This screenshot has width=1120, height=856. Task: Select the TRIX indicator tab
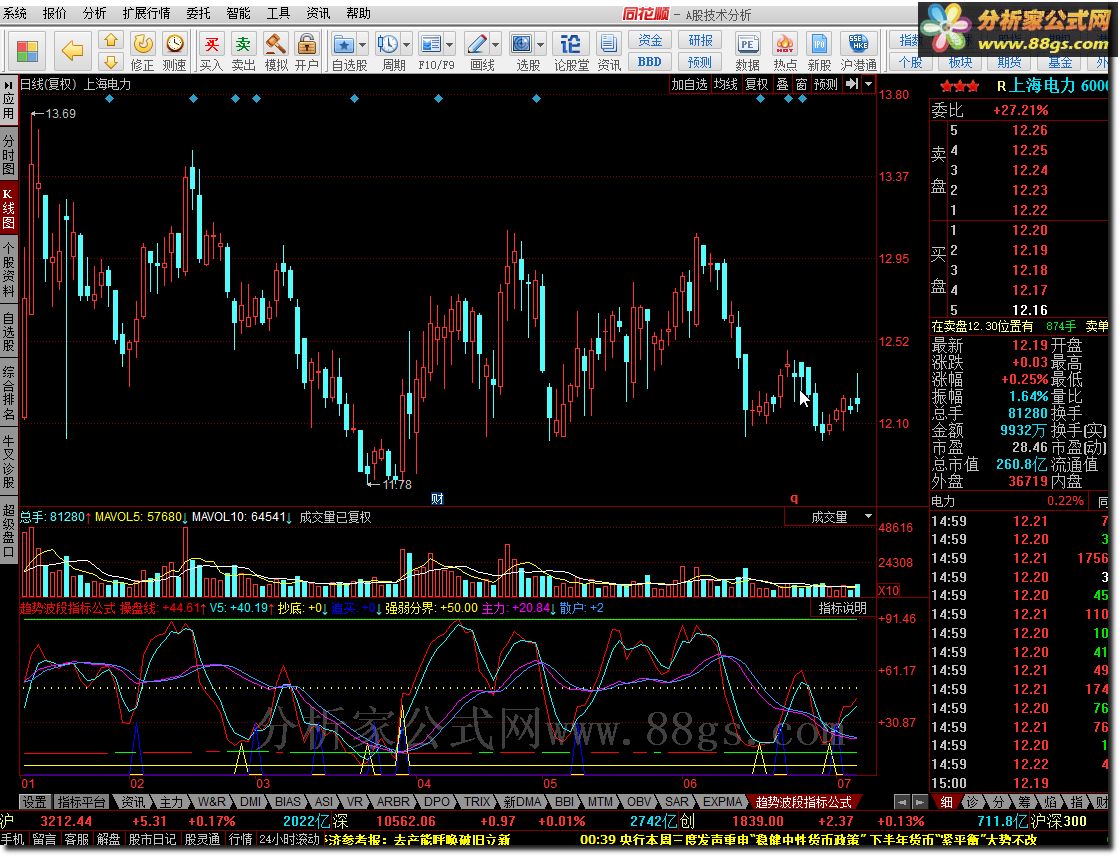point(477,802)
